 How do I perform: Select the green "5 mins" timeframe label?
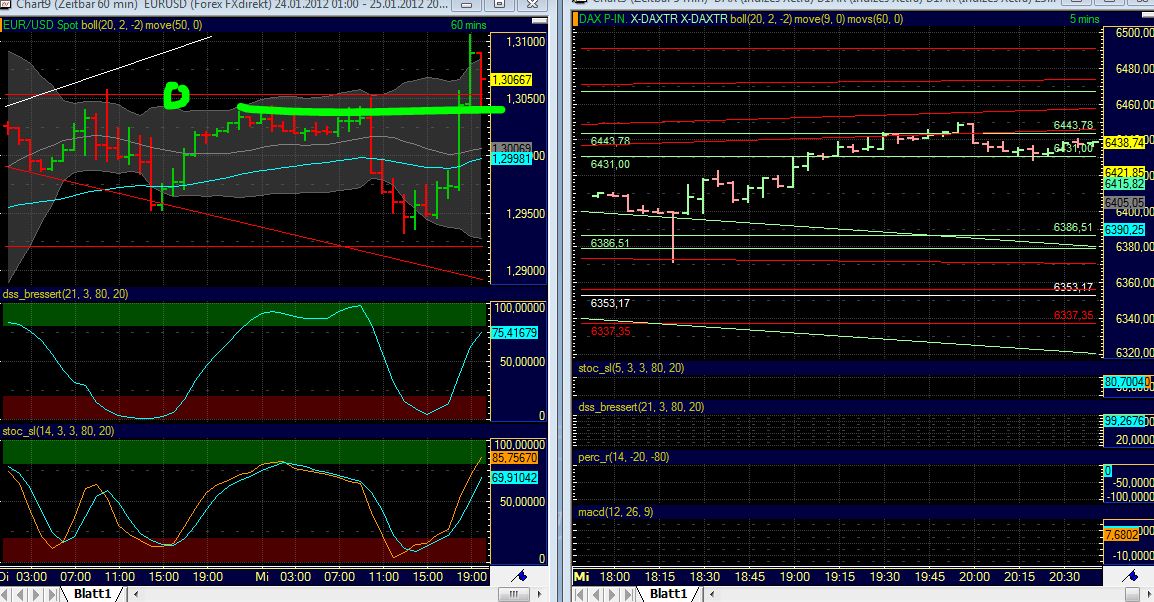pos(1085,20)
